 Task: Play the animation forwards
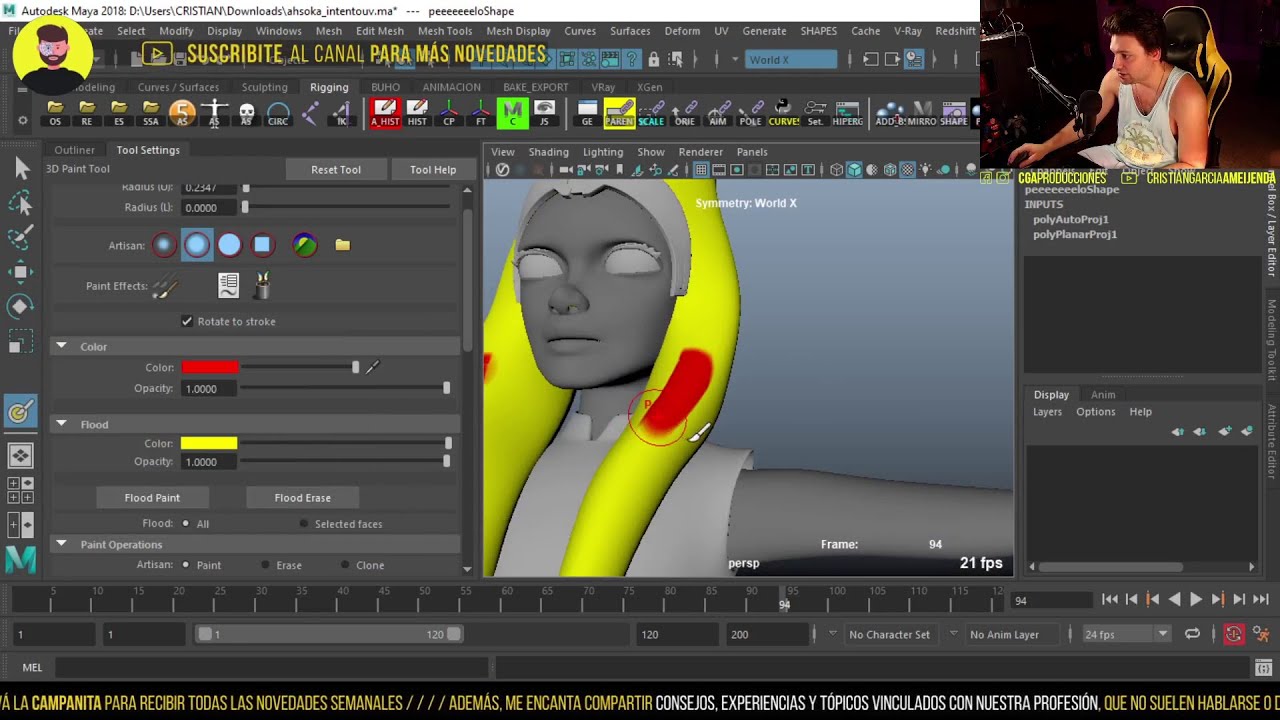pos(1196,599)
